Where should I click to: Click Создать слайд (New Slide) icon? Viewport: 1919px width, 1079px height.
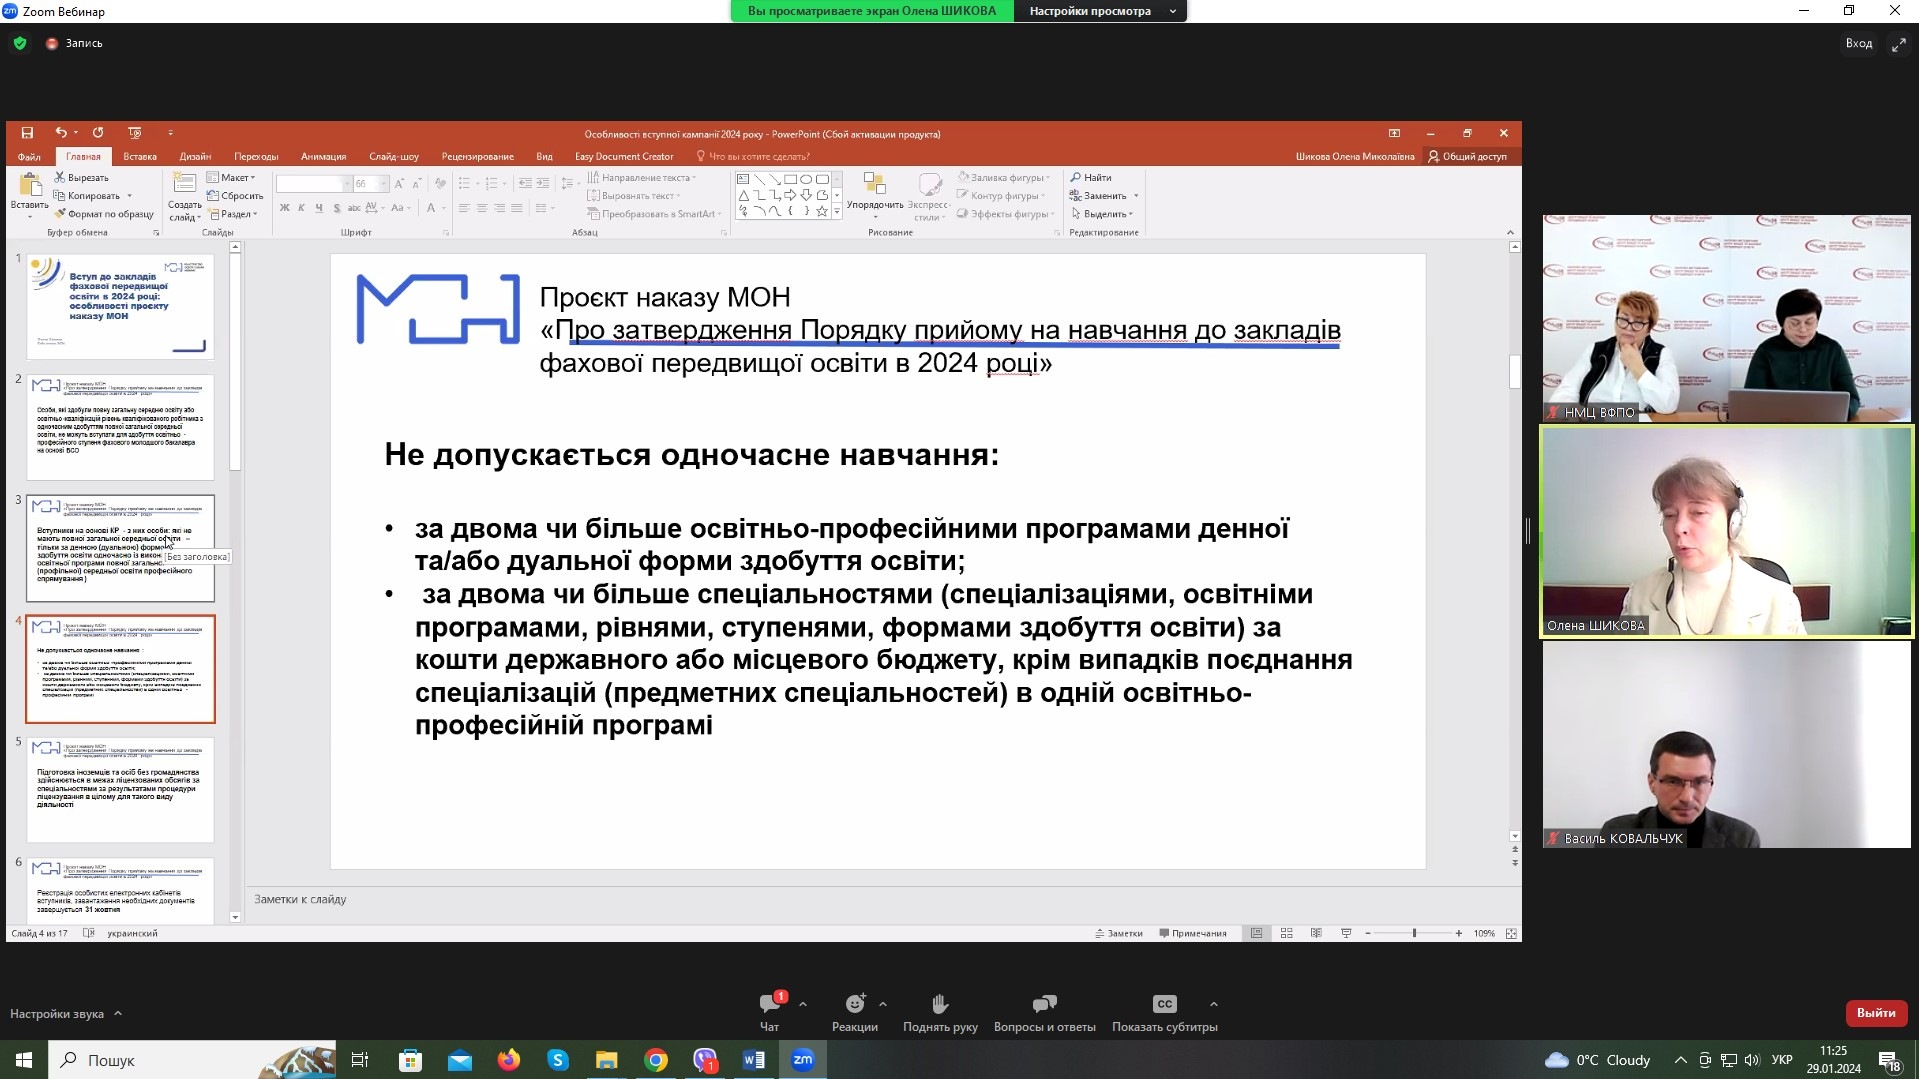click(184, 184)
